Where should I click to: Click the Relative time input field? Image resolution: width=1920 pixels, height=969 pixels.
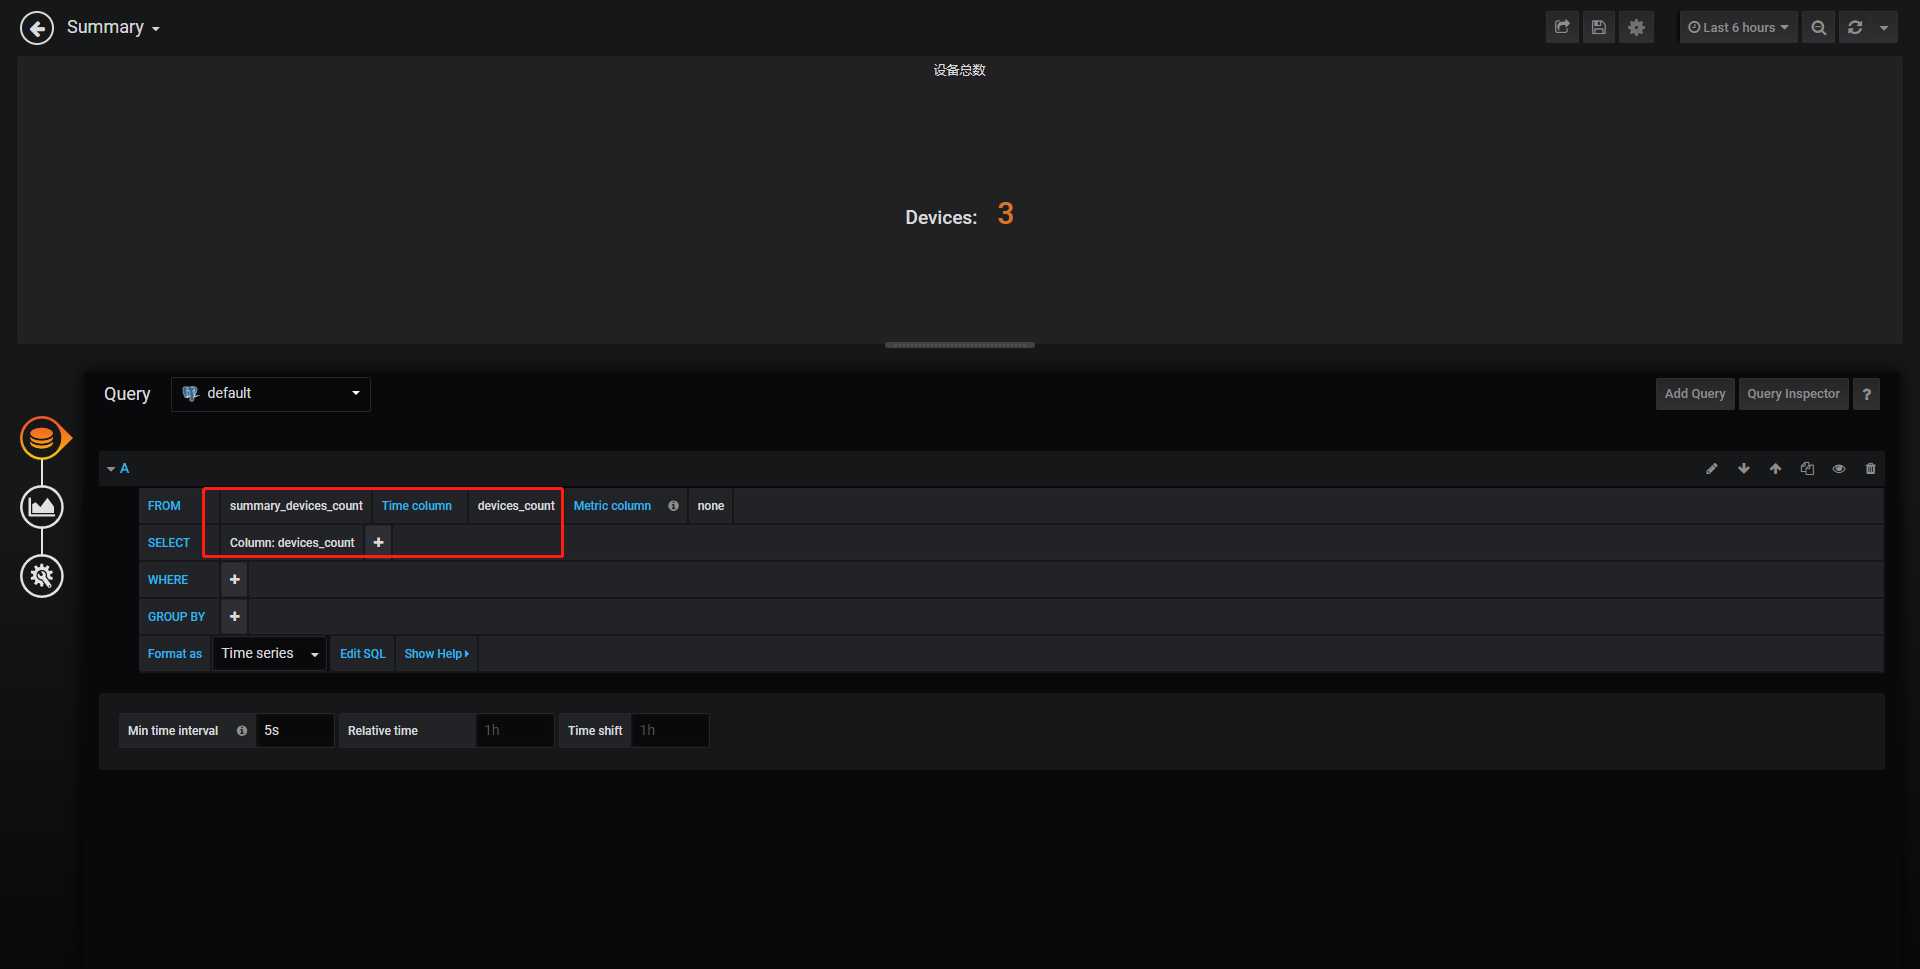click(515, 731)
